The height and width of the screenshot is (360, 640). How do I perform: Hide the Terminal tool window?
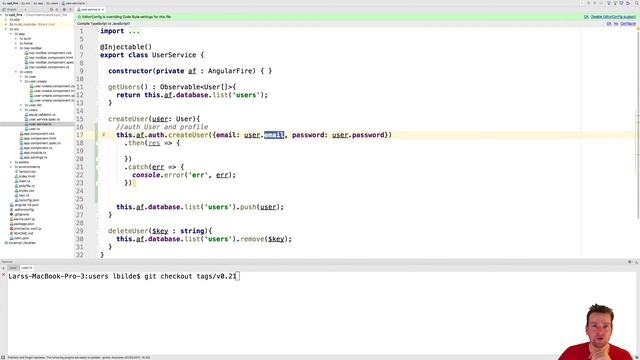tap(636, 262)
